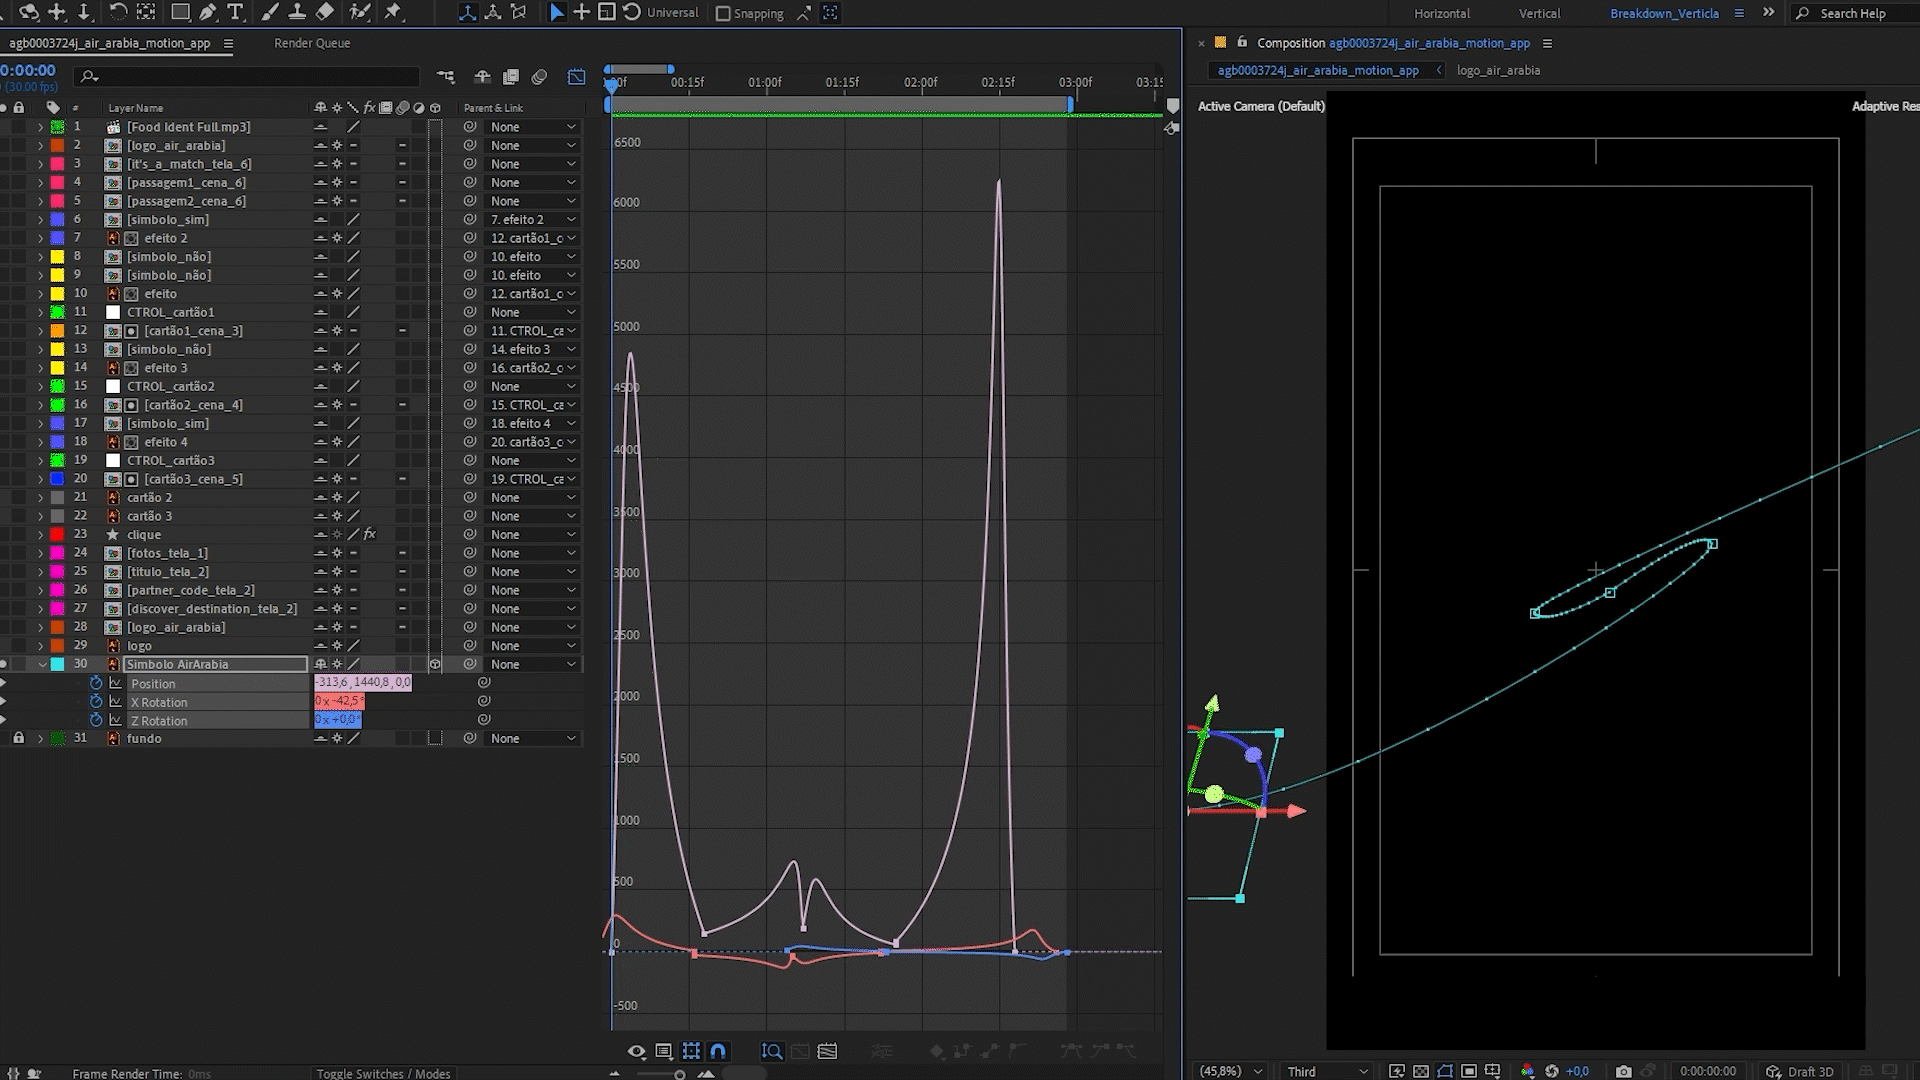1920x1080 pixels.
Task: Choose the World Axis mode icon
Action: [x=493, y=12]
